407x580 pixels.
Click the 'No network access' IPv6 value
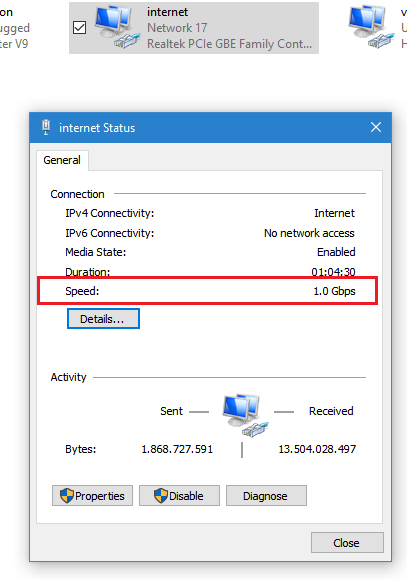click(x=309, y=233)
